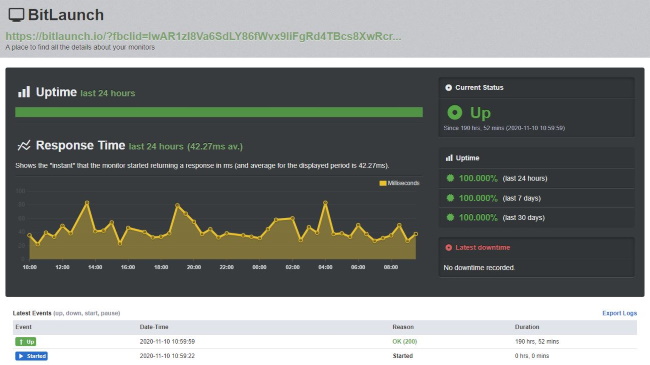650x365 pixels.
Task: Open the bitlaunch.io monitor URL link
Action: coord(203,36)
